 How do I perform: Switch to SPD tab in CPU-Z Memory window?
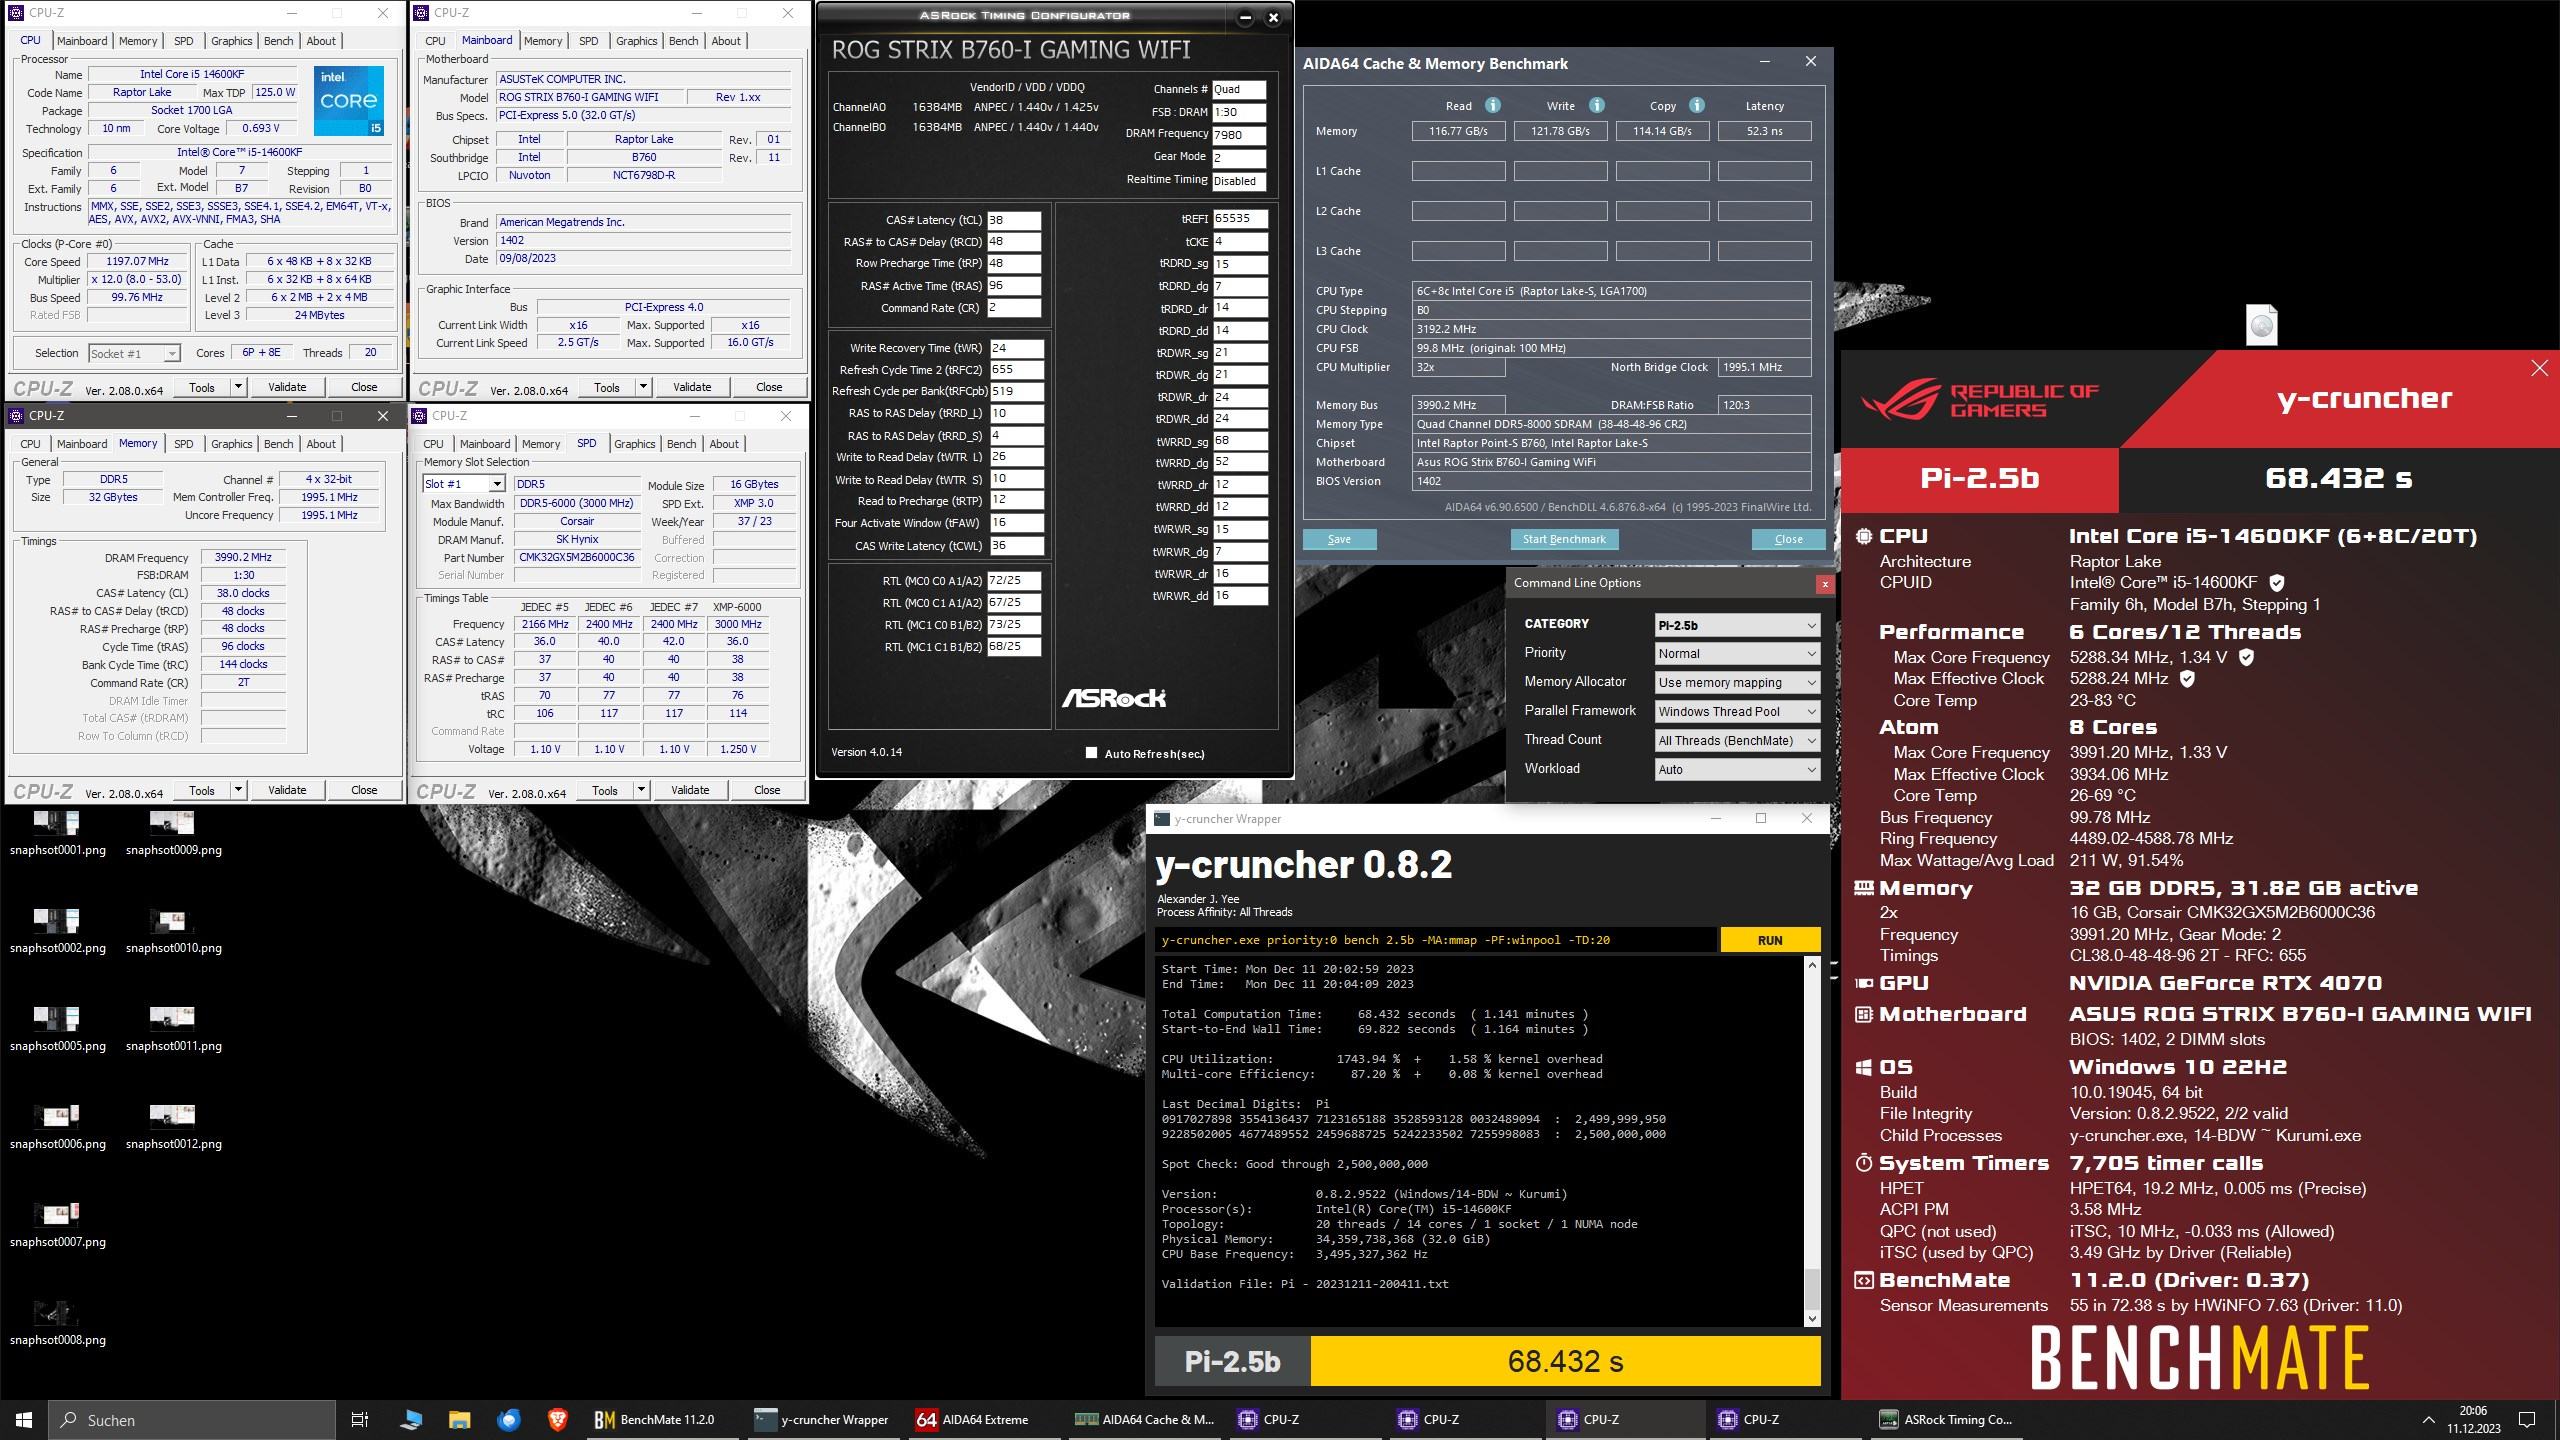183,444
